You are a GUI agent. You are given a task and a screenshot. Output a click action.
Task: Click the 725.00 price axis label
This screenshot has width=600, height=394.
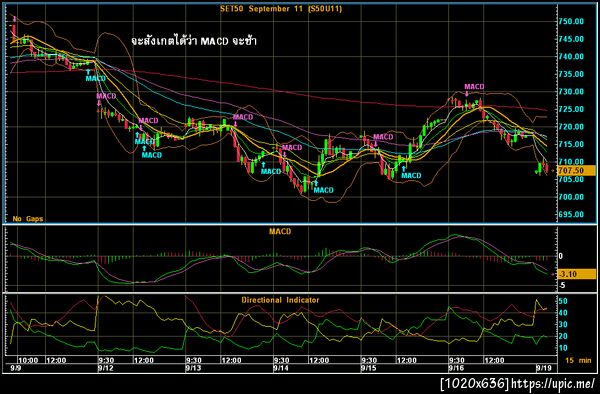click(x=571, y=109)
